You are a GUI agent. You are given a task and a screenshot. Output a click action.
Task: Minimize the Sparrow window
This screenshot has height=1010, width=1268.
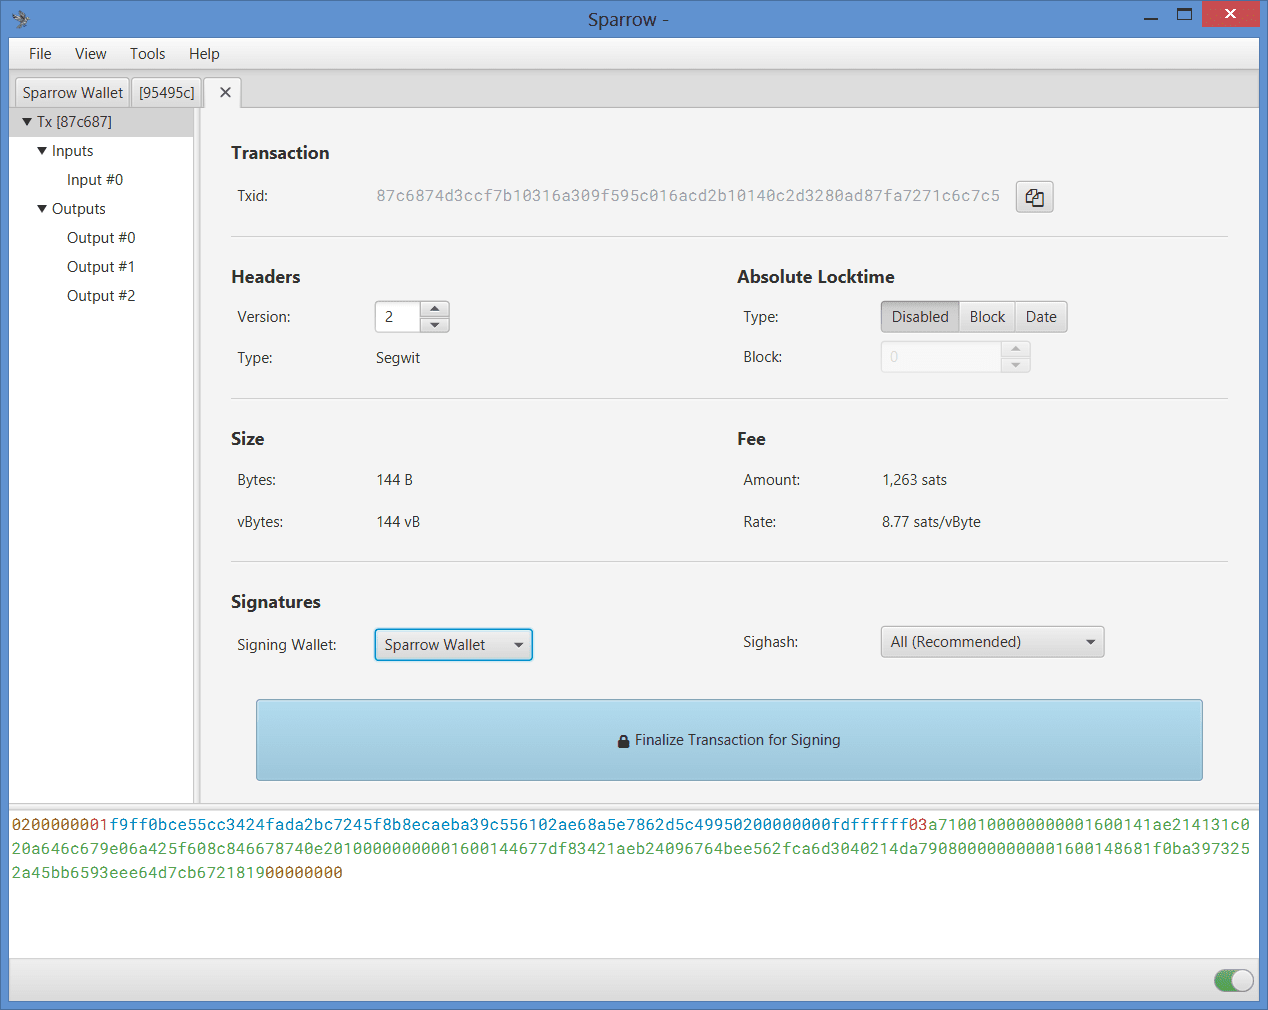pyautogui.click(x=1151, y=16)
